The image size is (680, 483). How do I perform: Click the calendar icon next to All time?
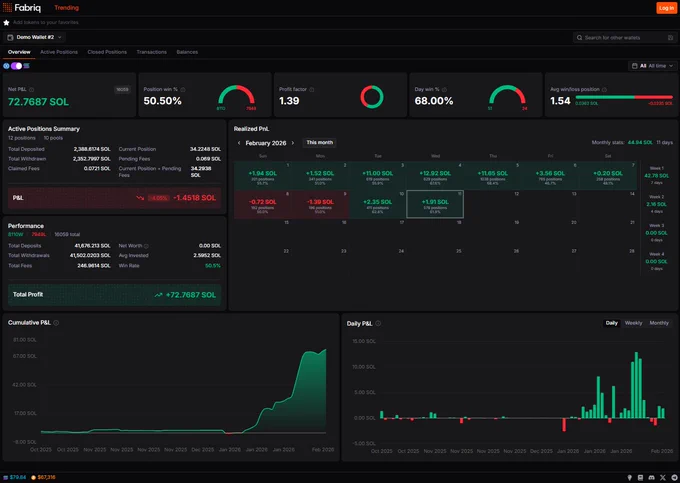[634, 66]
